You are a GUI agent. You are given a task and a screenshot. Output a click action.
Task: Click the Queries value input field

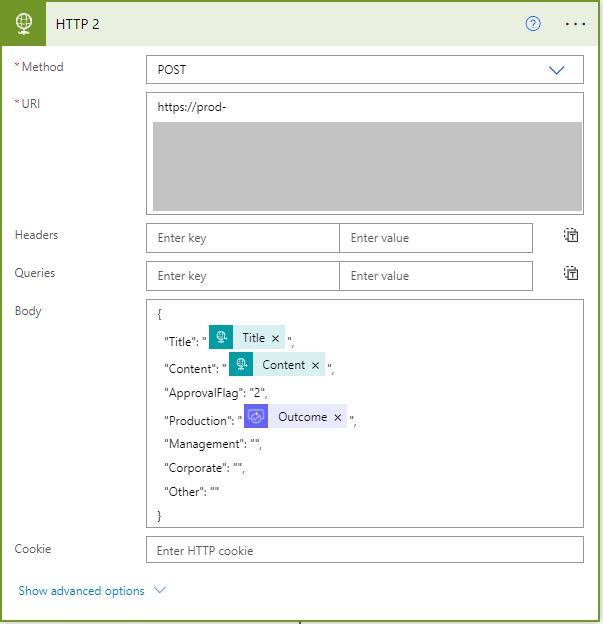click(x=436, y=276)
